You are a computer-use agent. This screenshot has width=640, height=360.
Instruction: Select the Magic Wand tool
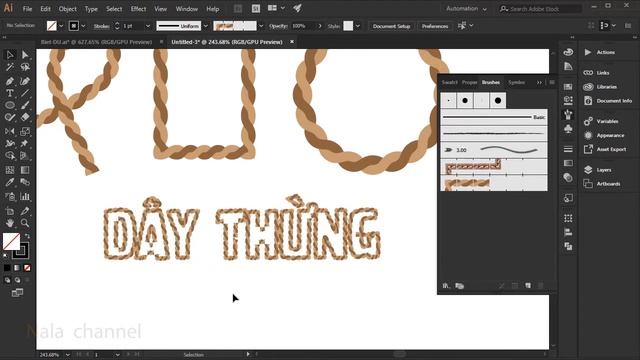coord(10,67)
